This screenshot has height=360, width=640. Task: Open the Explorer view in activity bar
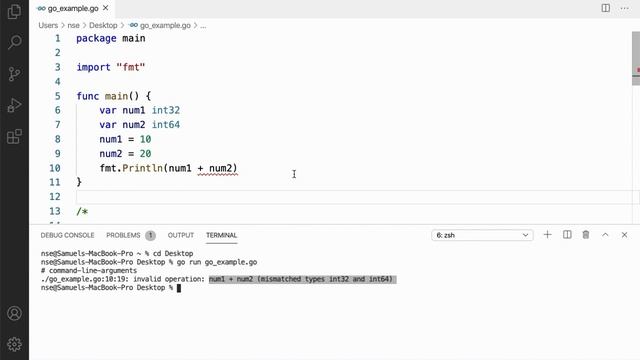point(14,11)
